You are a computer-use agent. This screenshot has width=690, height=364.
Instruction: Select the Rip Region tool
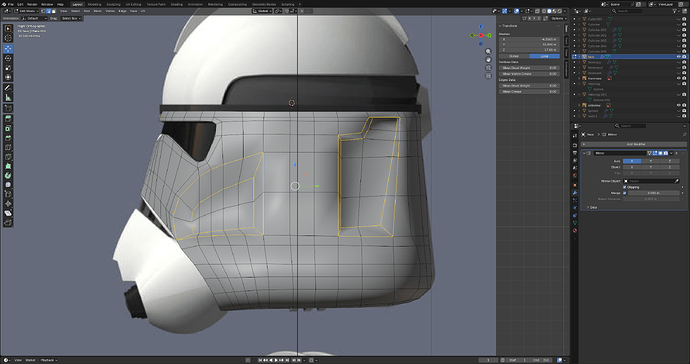click(8, 222)
